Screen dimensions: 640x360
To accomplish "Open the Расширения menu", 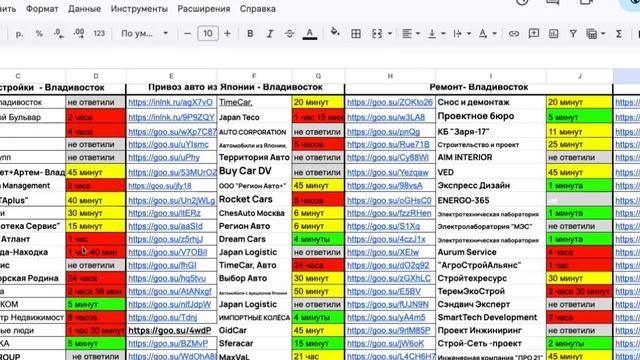I will 204,9.
